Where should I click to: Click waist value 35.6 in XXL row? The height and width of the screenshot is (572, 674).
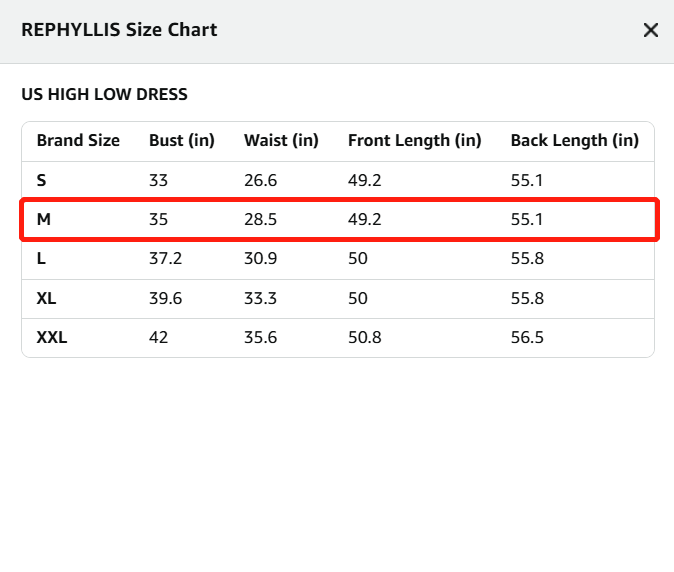point(260,337)
